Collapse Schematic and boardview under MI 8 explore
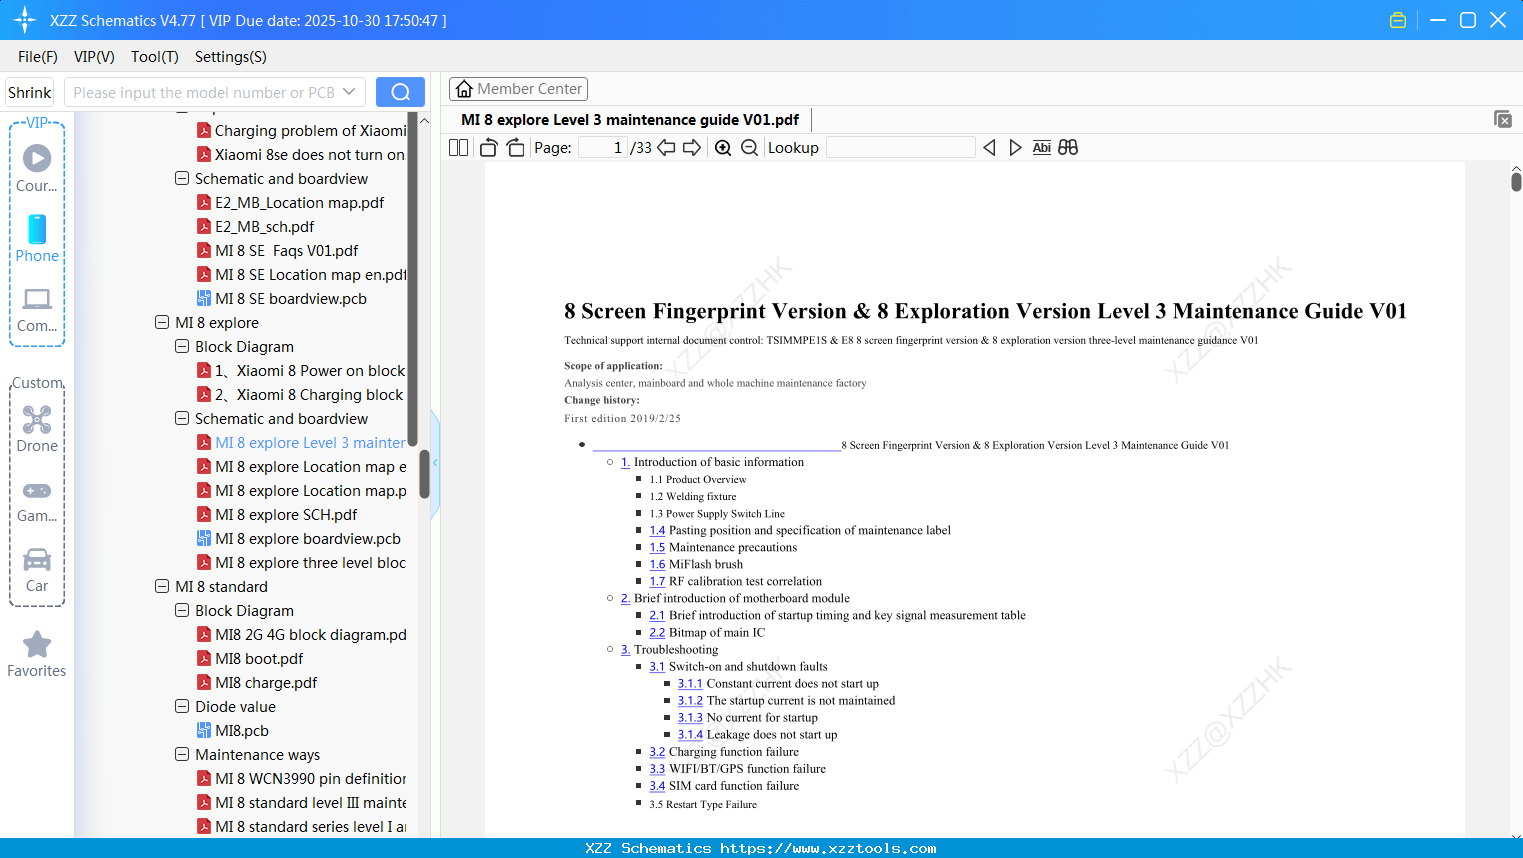 tap(182, 419)
